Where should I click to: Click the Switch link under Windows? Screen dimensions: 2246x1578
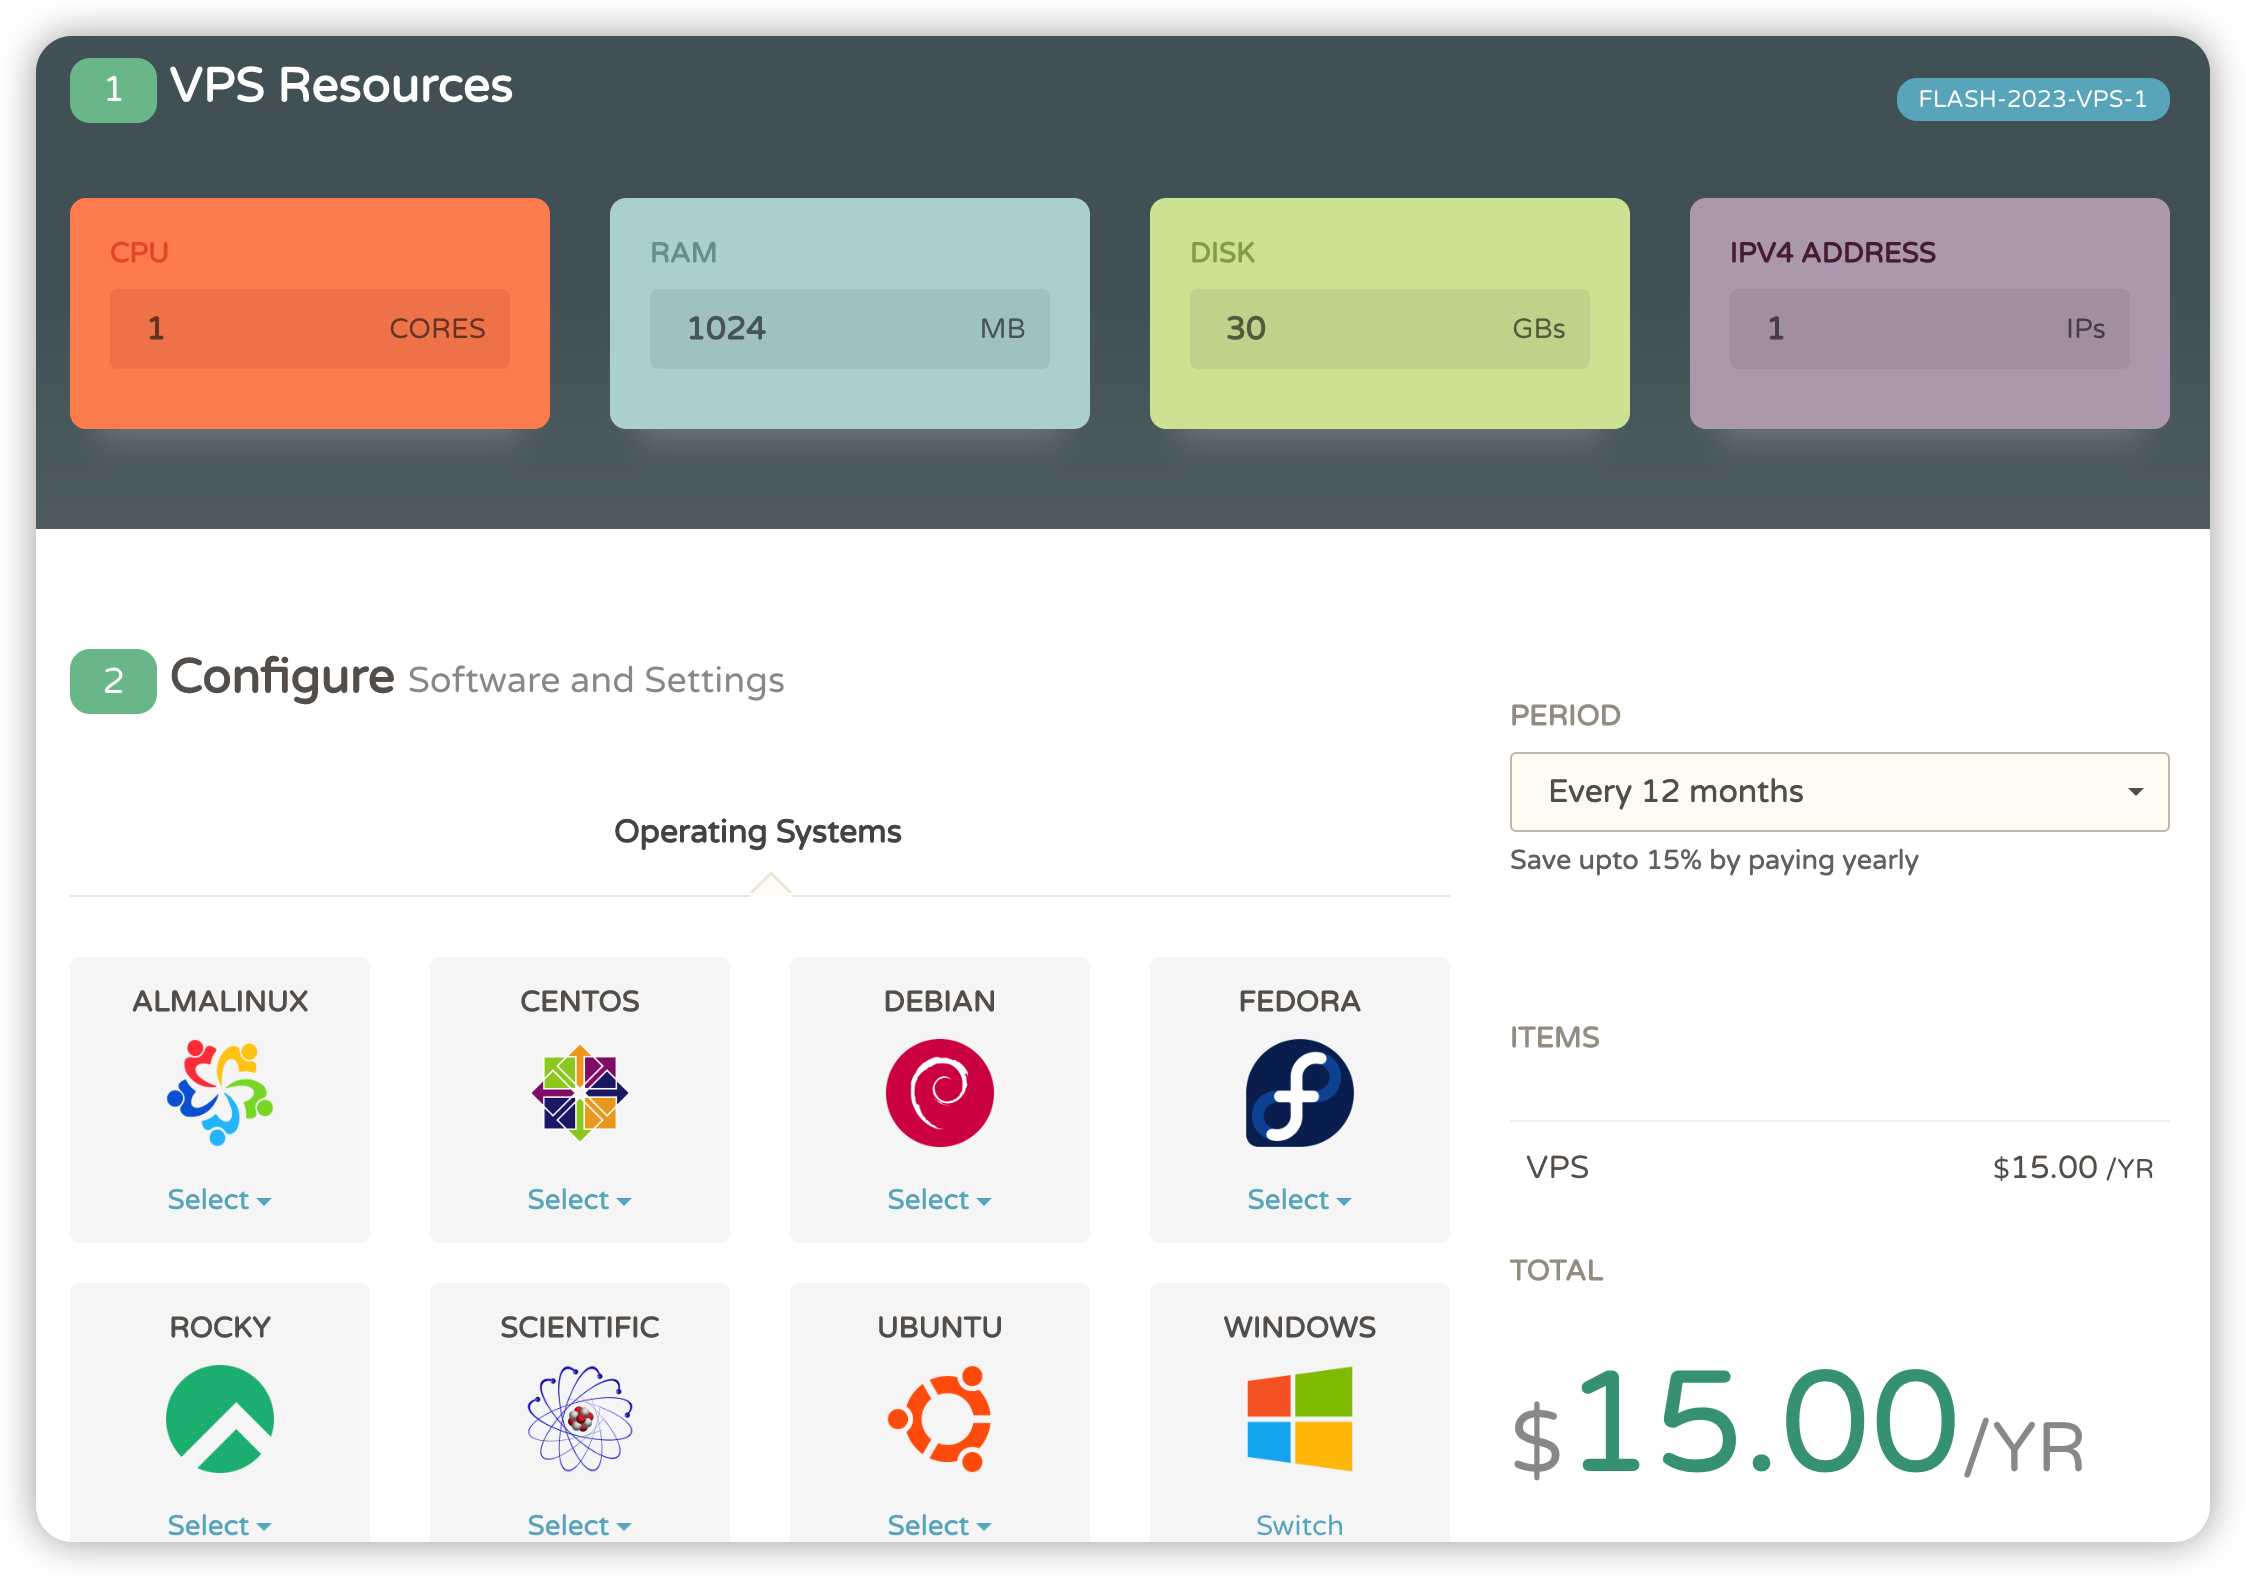(x=1299, y=1525)
